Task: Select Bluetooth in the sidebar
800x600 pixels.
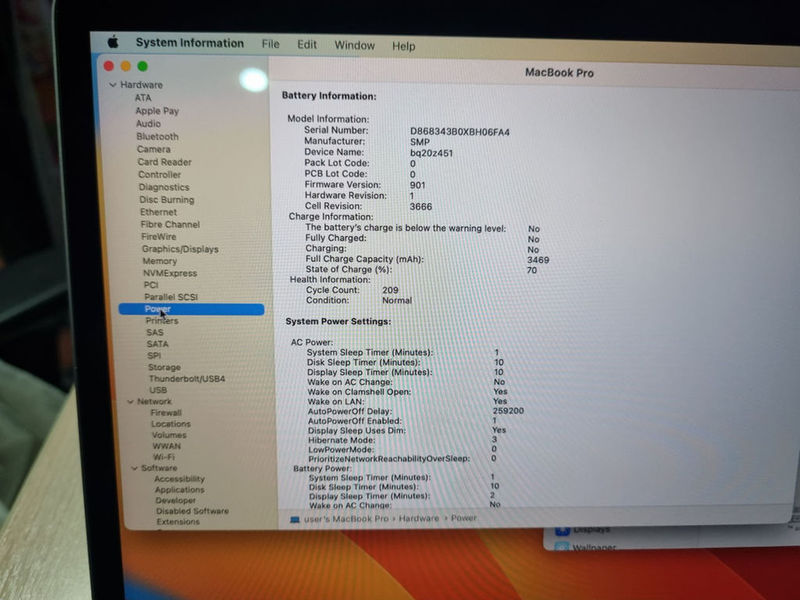Action: (157, 136)
